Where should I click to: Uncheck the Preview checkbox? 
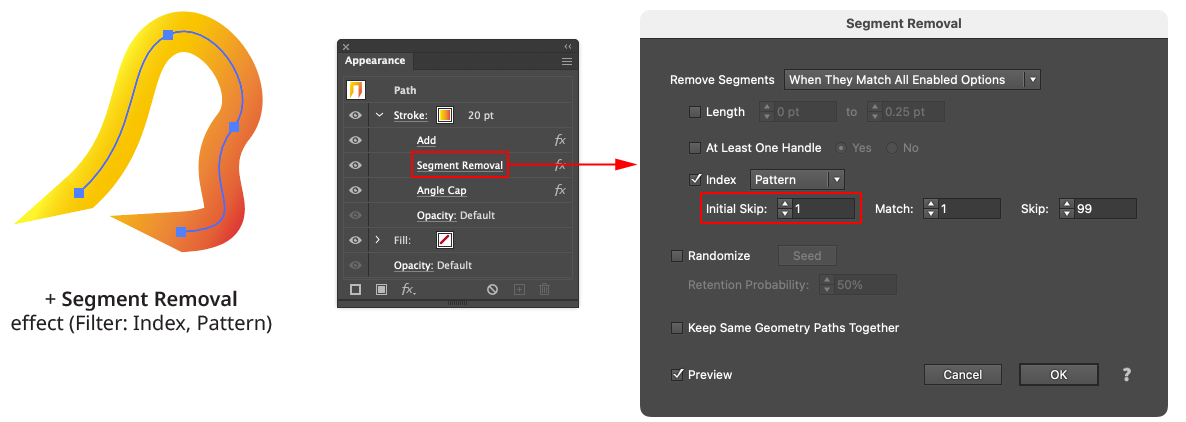678,375
